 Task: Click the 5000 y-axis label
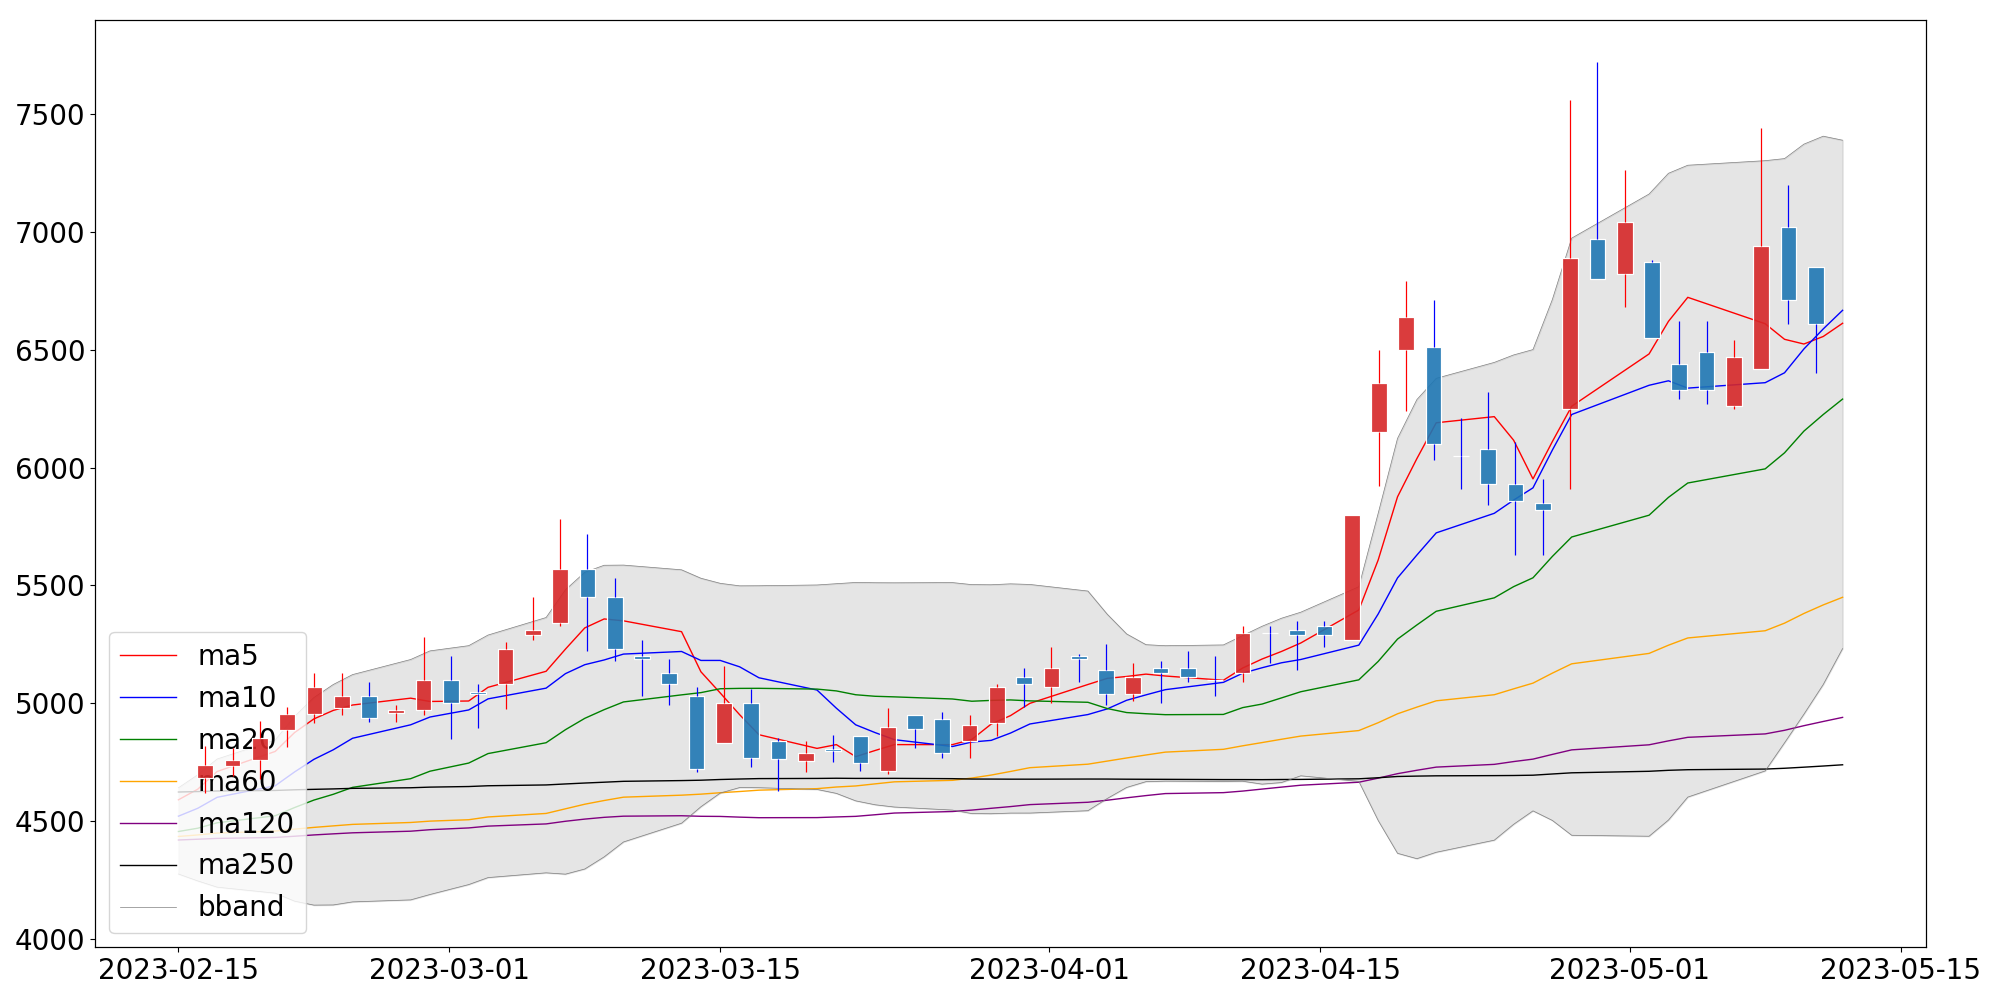tap(50, 705)
